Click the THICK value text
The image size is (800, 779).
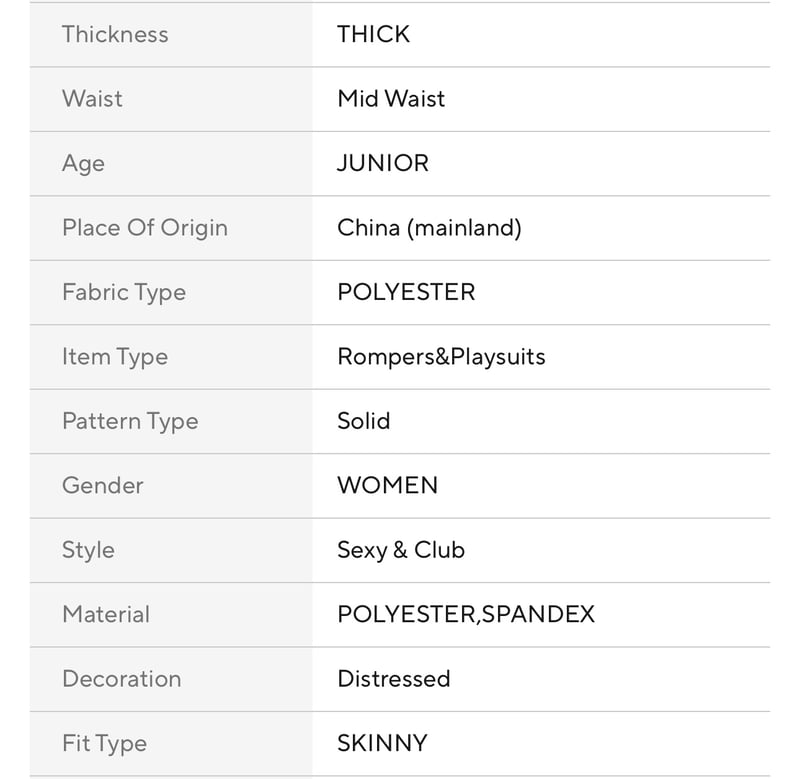click(x=373, y=35)
